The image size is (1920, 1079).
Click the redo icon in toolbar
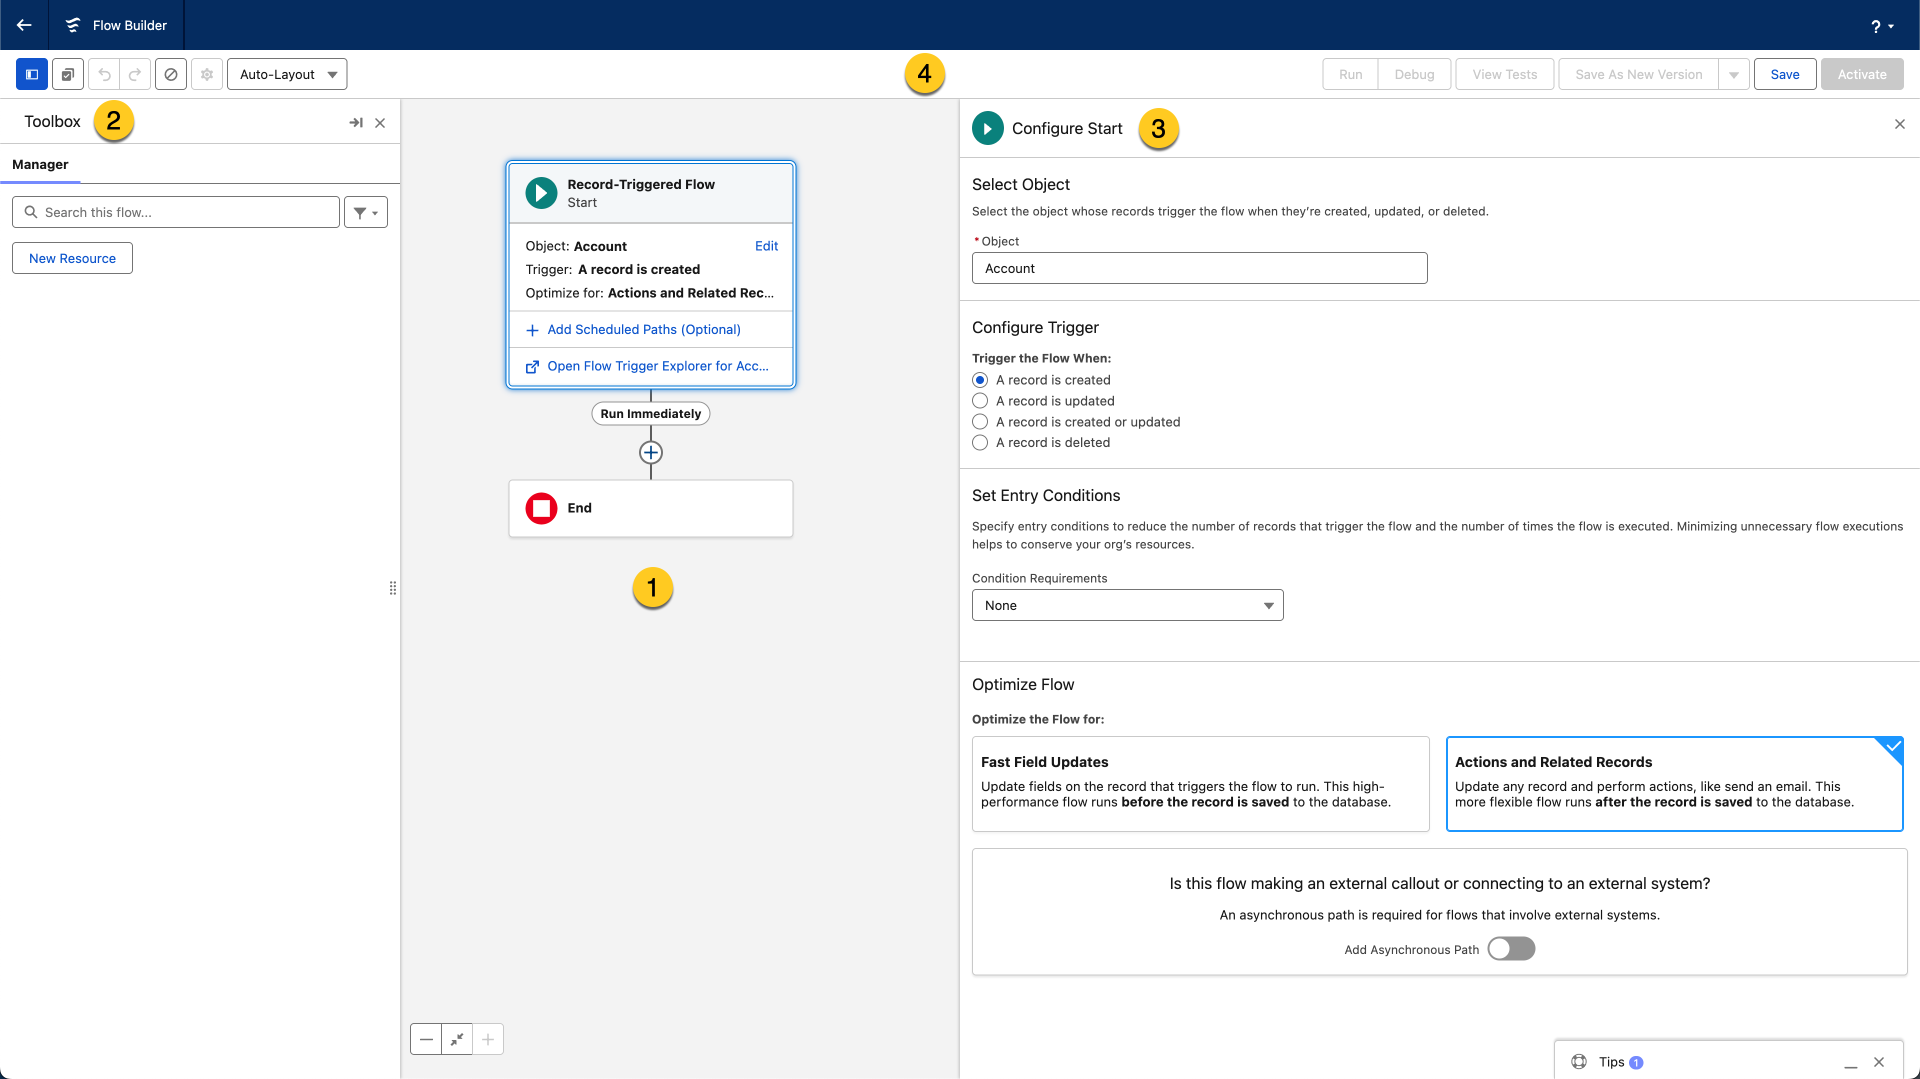(x=135, y=74)
